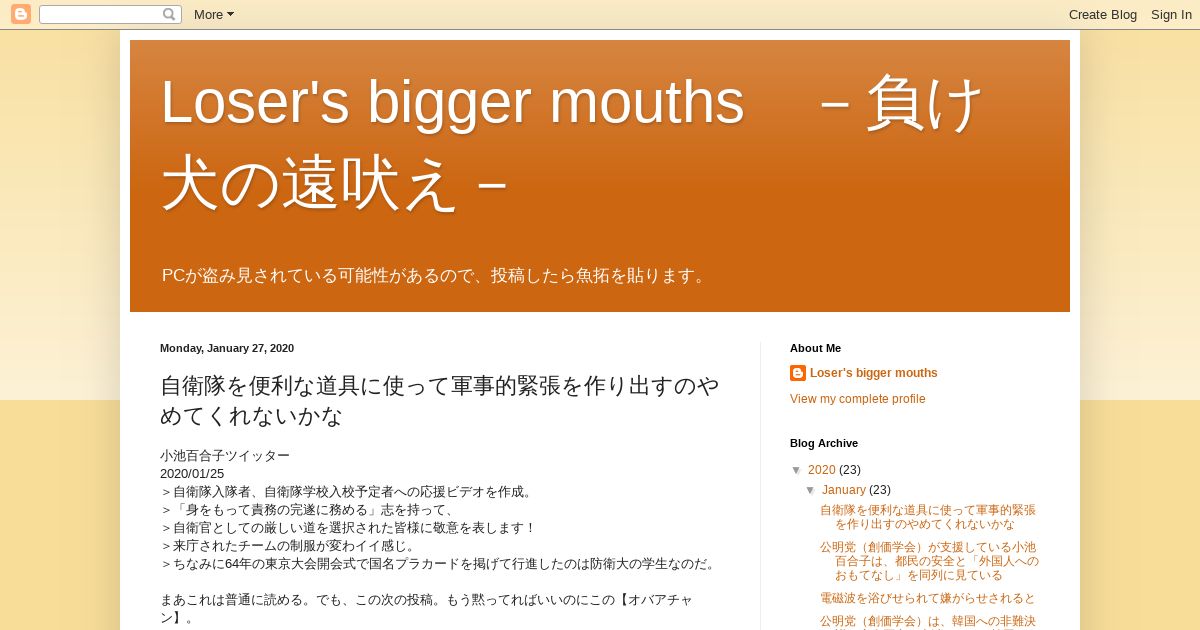The height and width of the screenshot is (630, 1200).
Task: Click the line ＞ちなみに64年の東京大会開会式
Action: (439, 564)
